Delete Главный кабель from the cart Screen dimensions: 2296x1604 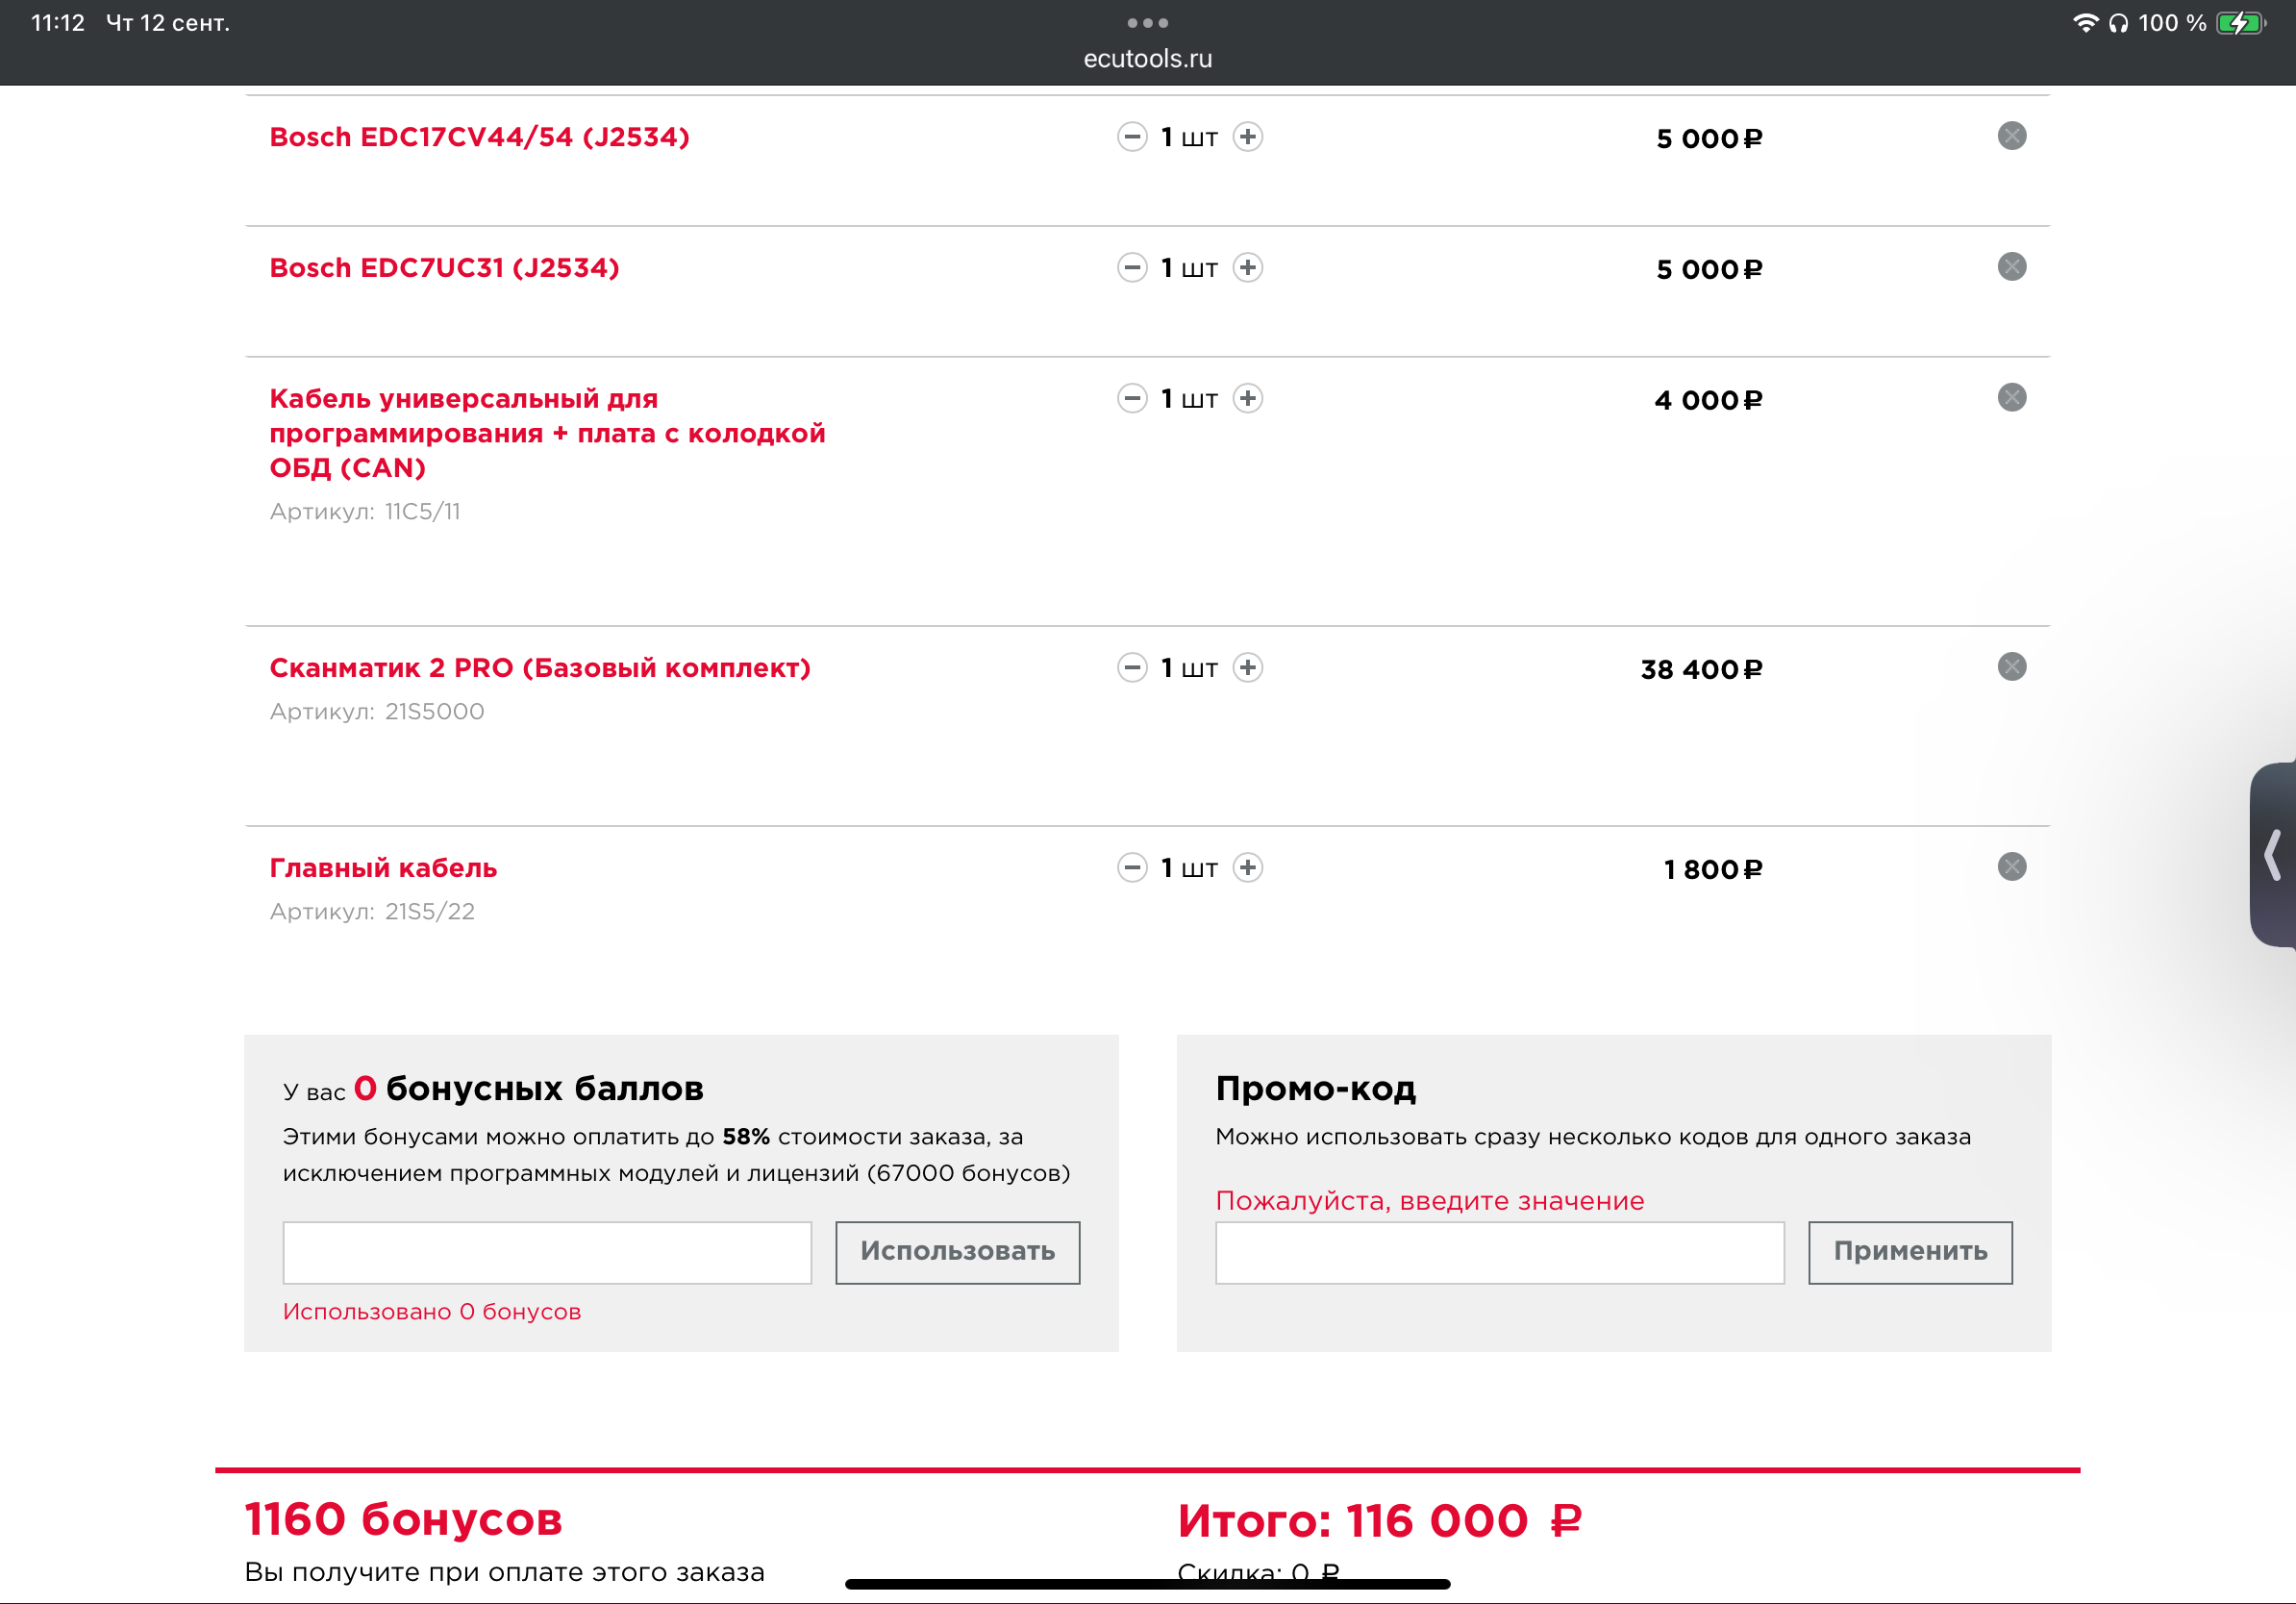point(2011,867)
